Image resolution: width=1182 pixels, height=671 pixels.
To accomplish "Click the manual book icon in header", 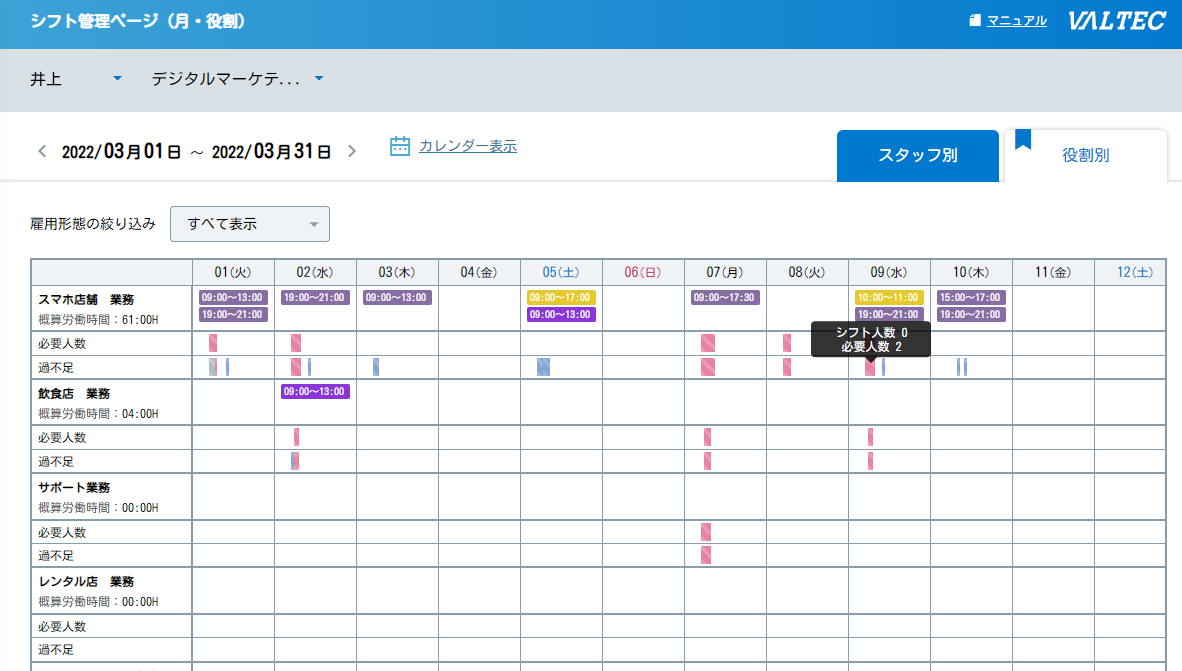I will point(975,20).
